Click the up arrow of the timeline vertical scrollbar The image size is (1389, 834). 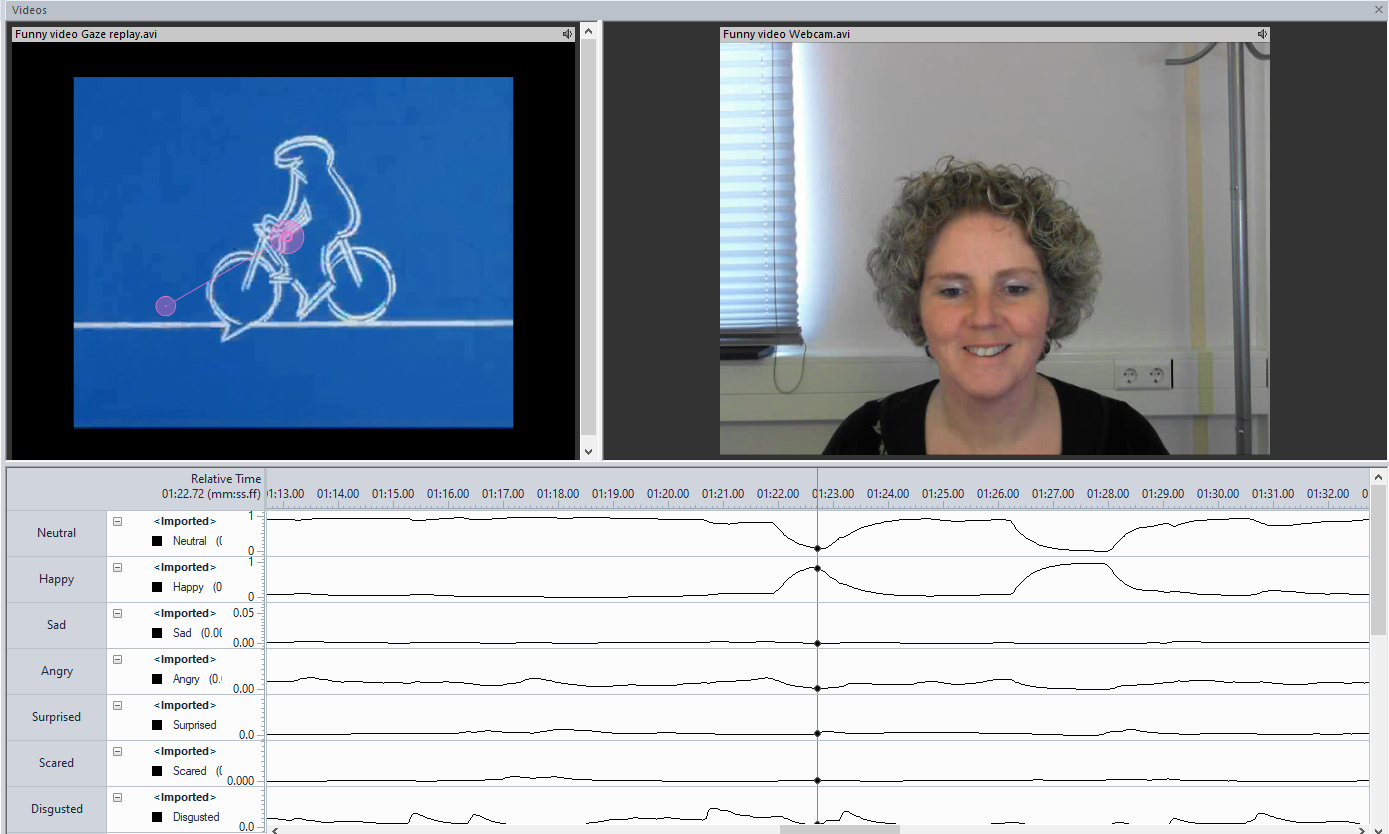click(x=1379, y=476)
